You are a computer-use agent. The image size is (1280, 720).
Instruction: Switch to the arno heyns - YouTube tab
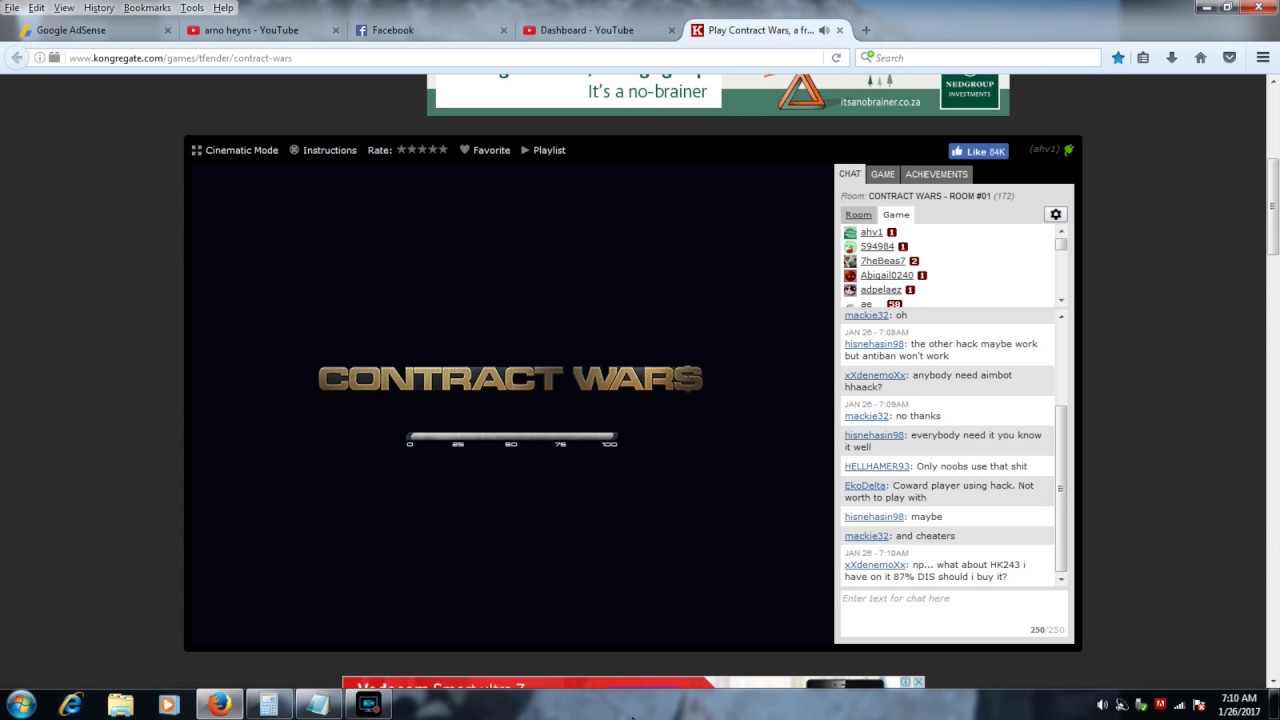tap(260, 30)
